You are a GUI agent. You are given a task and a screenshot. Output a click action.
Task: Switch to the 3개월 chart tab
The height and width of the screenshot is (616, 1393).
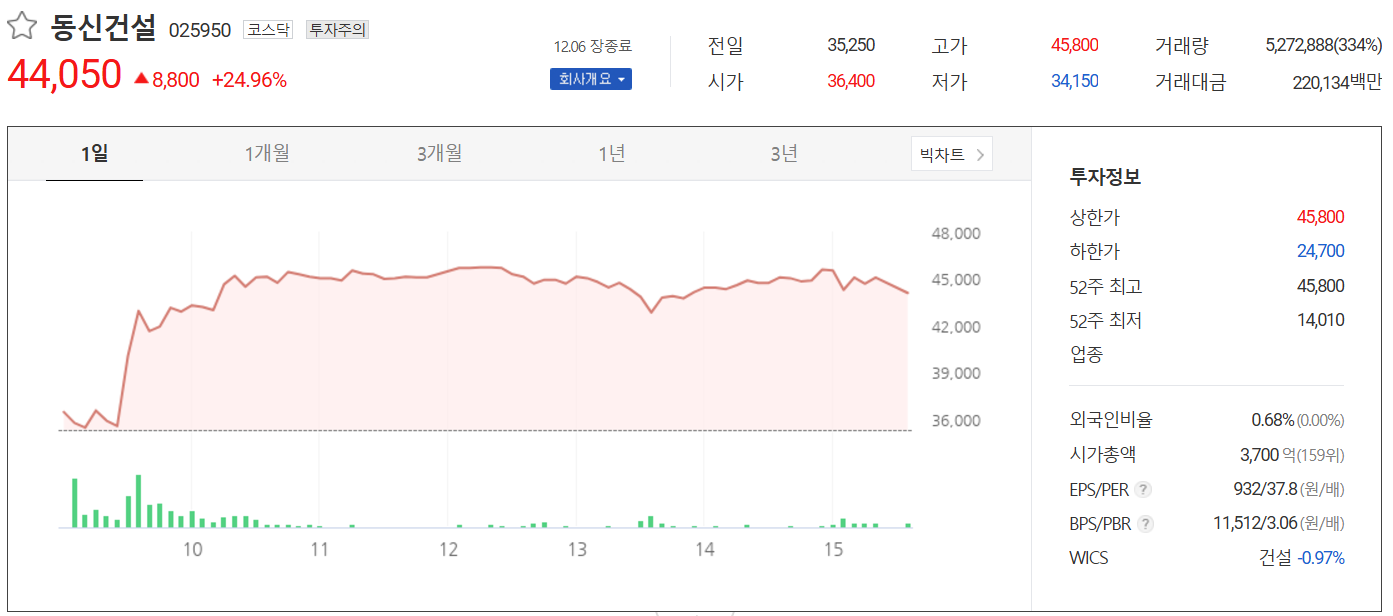pyautogui.click(x=438, y=152)
